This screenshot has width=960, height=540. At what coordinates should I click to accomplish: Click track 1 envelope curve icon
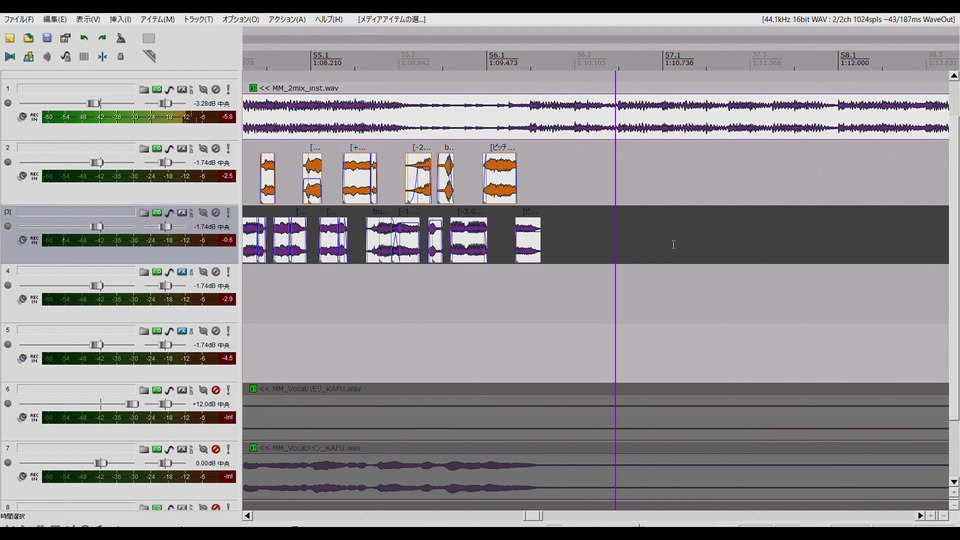pos(169,89)
